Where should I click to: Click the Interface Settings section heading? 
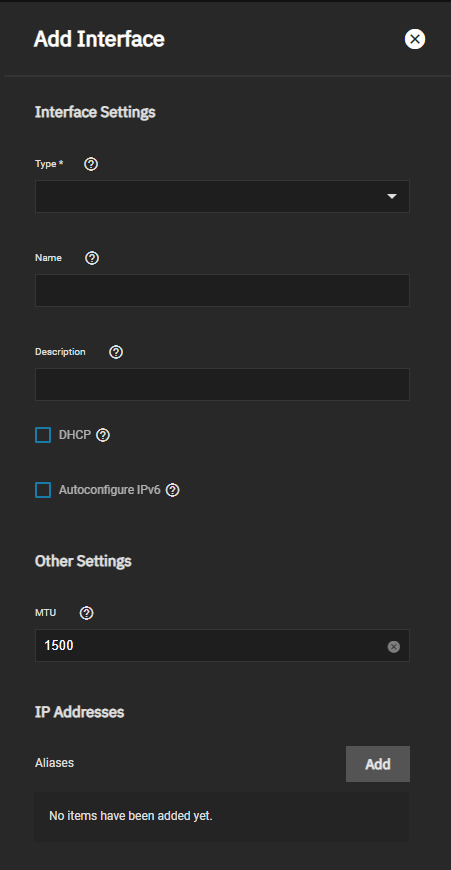(x=95, y=112)
